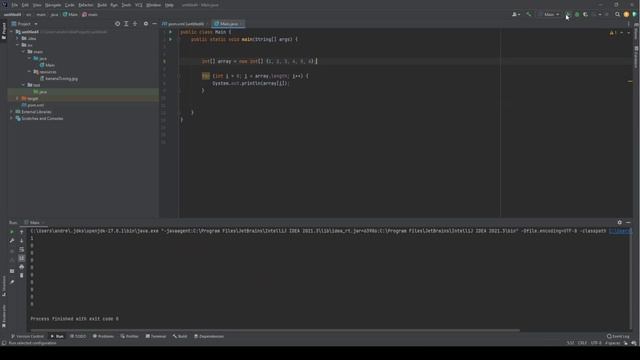640x360 pixels.
Task: Click the classpath link in console output
Action: coord(620,231)
